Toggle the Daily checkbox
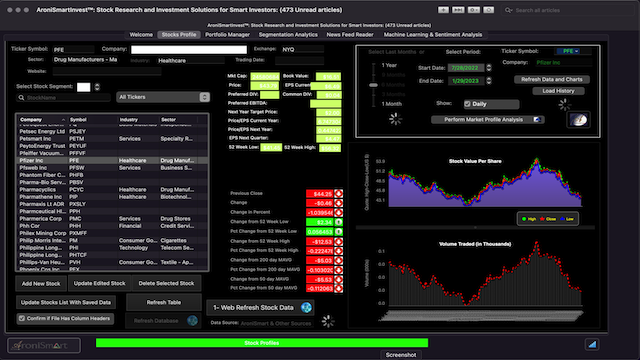 point(467,104)
